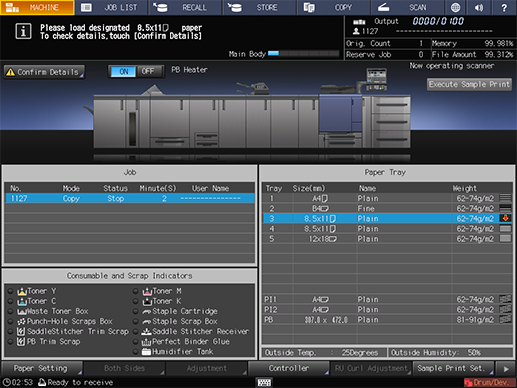Turn PB Heater OFF
The height and width of the screenshot is (388, 517).
coord(148,71)
